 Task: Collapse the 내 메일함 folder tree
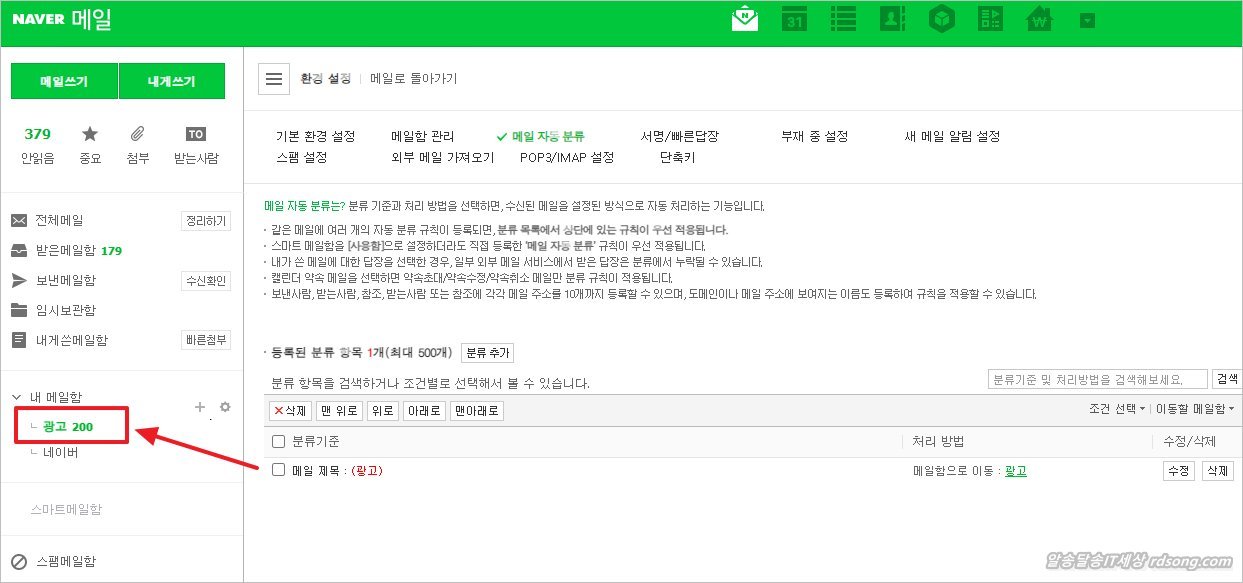point(17,398)
